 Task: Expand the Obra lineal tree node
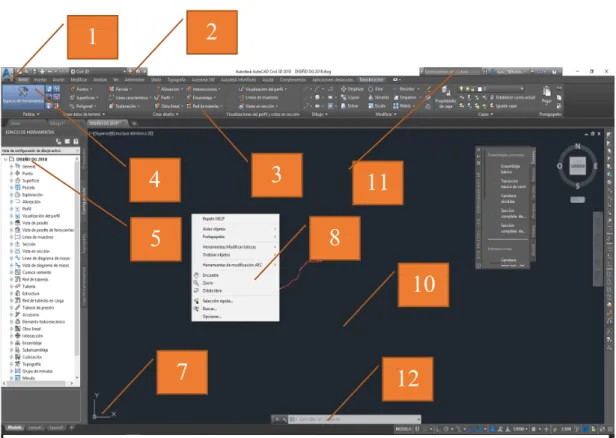(x=11, y=329)
